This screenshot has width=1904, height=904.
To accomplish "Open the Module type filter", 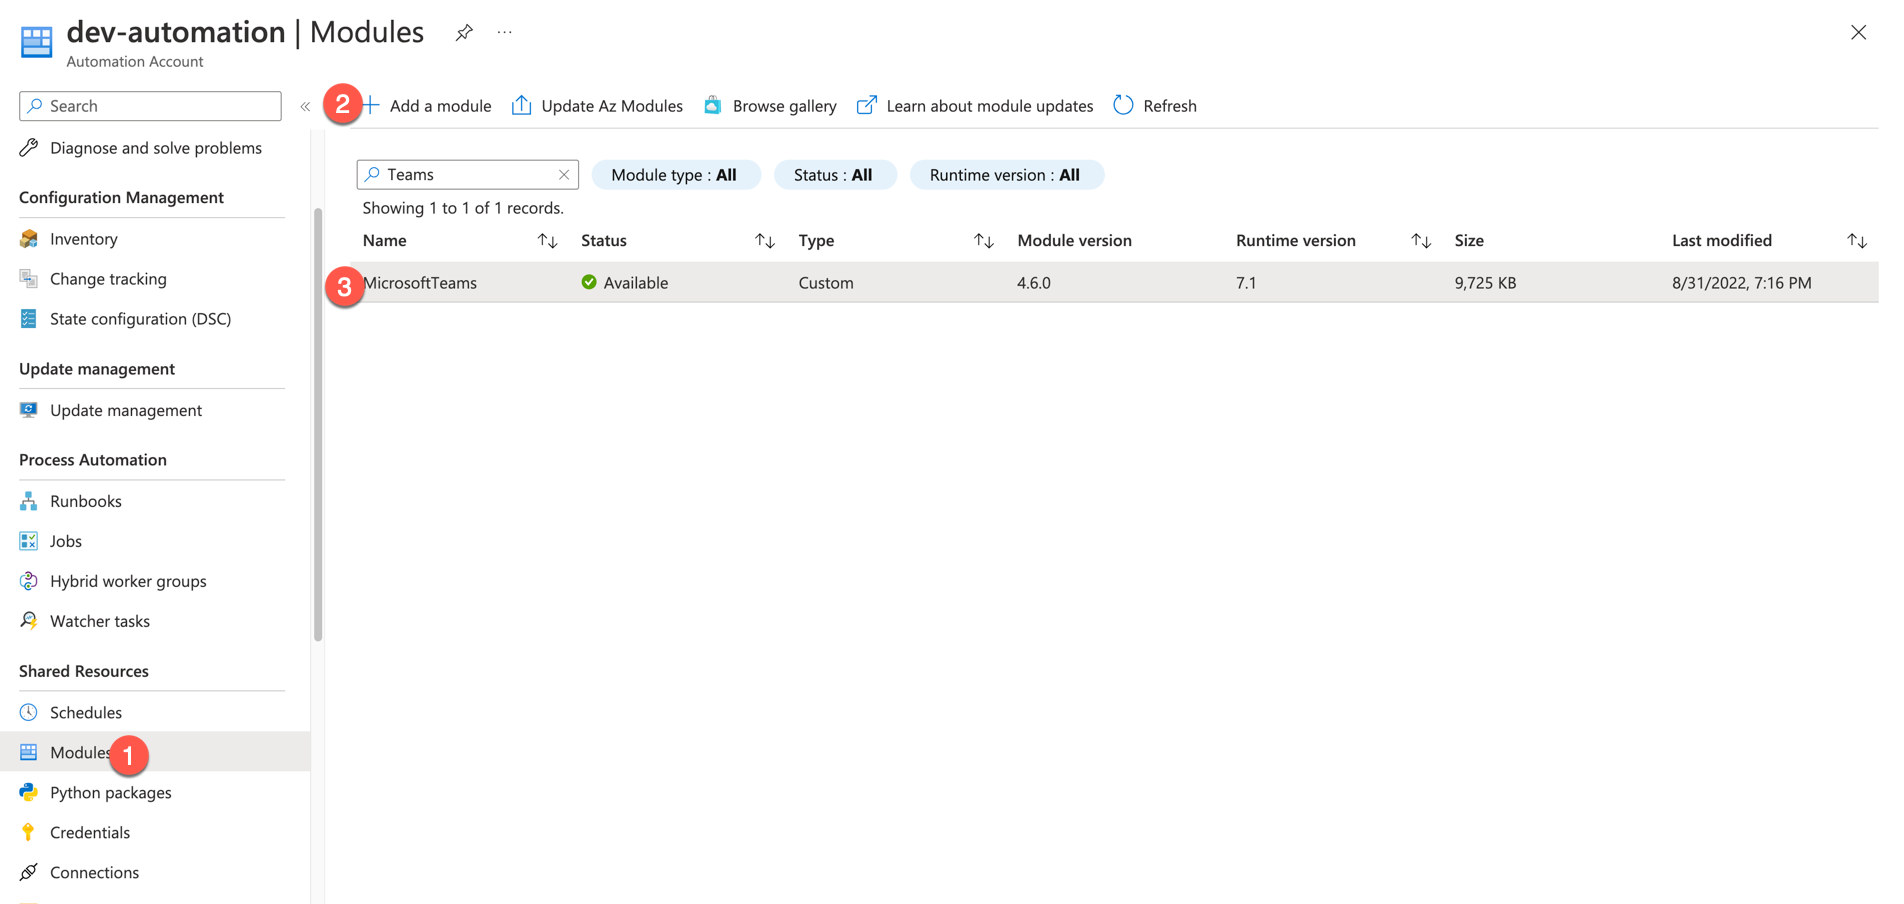I will point(676,175).
